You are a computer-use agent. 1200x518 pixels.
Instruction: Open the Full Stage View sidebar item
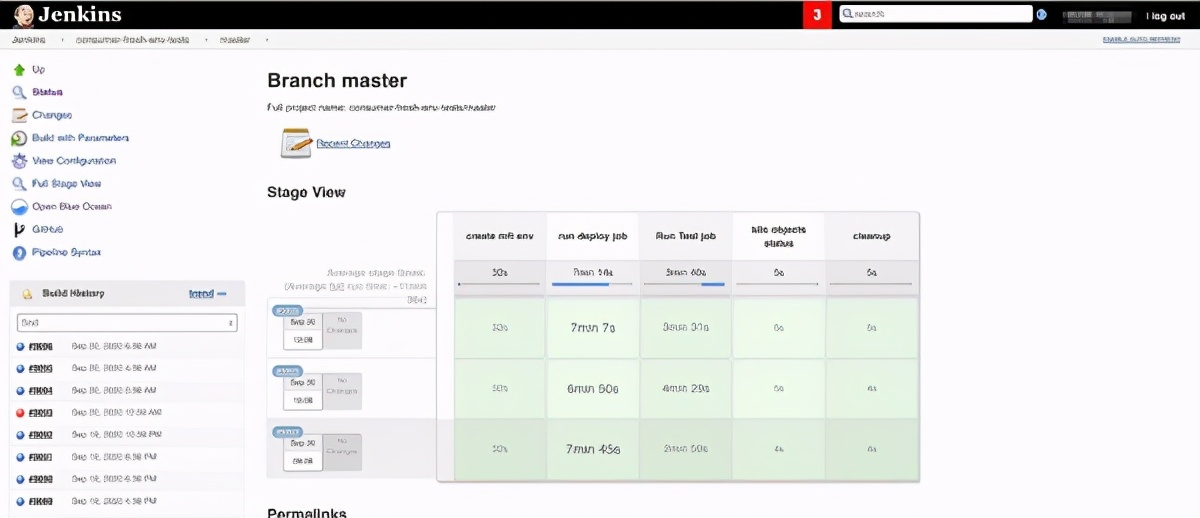pos(66,184)
